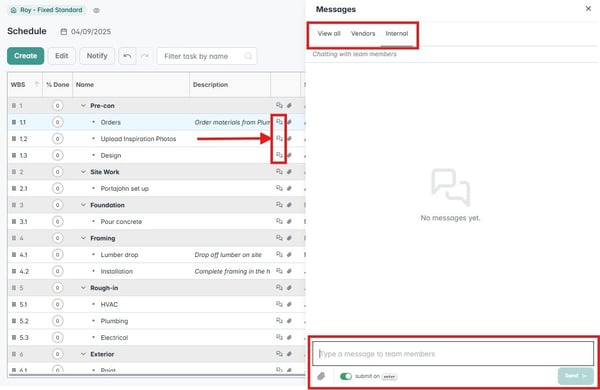
Task: Click the percent done circle for Design
Action: (57, 155)
